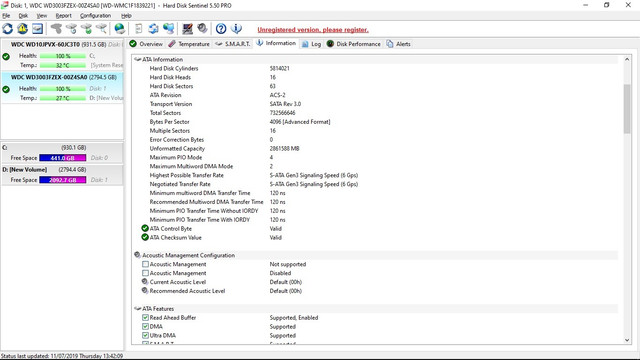Click the Bytes Per Sector value 4096 [Advanced Format]
The width and height of the screenshot is (640, 360).
[x=300, y=122]
